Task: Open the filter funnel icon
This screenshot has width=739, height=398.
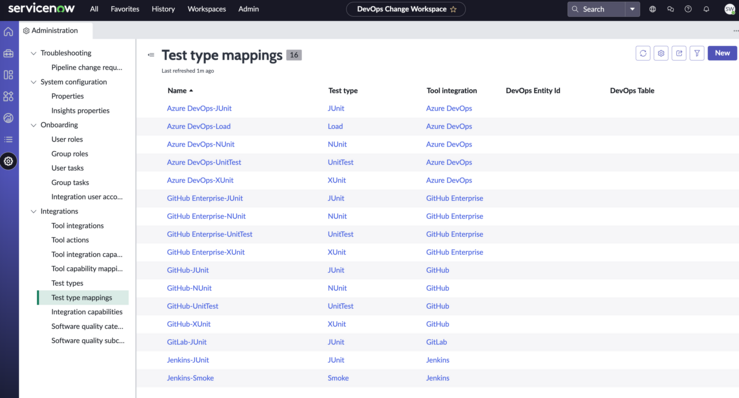Action: [697, 53]
